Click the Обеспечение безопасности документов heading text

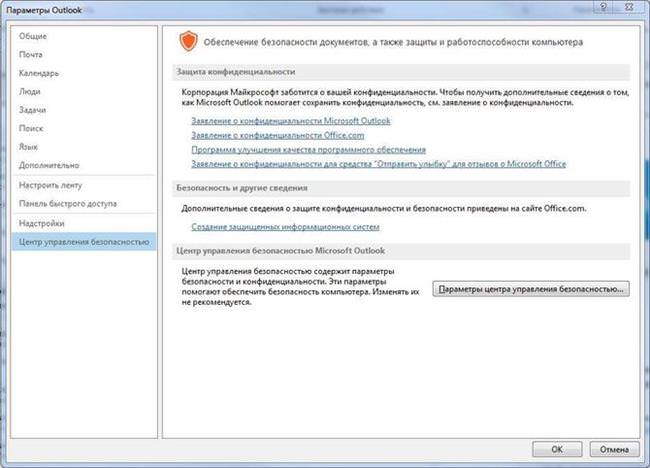click(x=393, y=42)
